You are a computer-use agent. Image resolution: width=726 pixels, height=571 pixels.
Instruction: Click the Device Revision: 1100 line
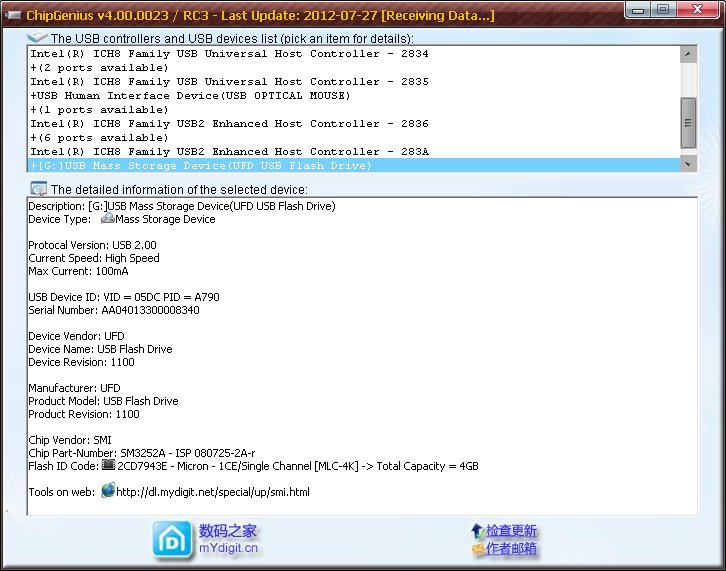[x=81, y=362]
